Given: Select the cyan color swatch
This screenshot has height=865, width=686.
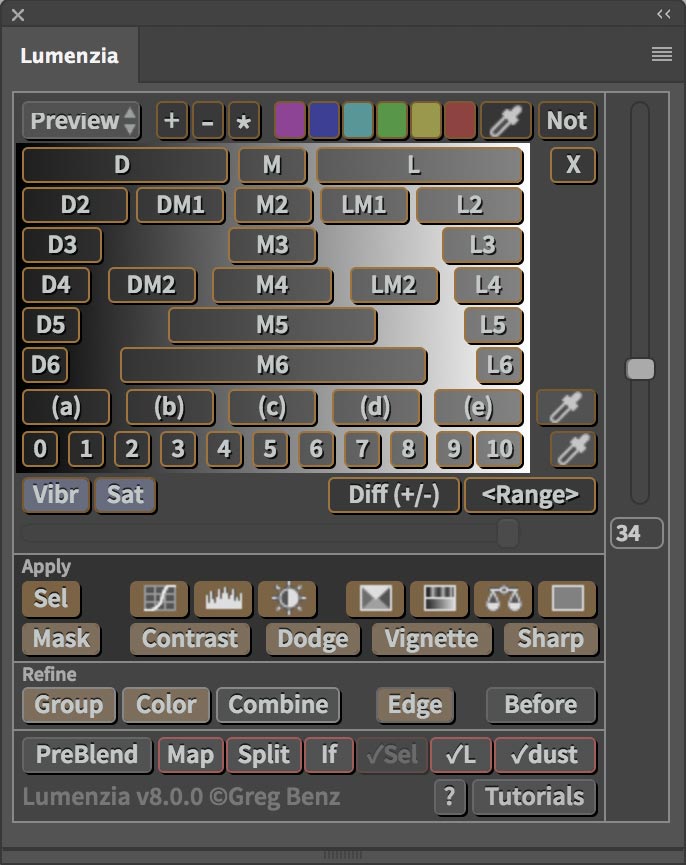Looking at the screenshot, I should (358, 120).
